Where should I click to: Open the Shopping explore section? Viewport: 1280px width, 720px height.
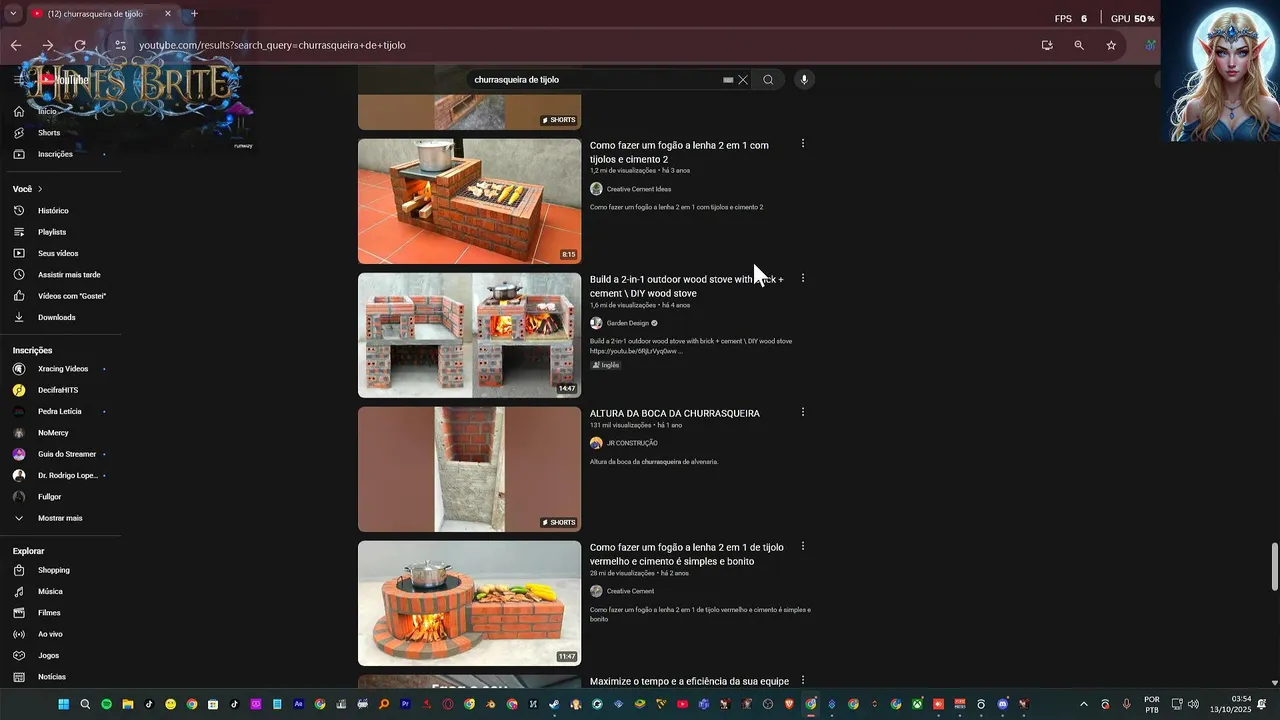pyautogui.click(x=54, y=570)
